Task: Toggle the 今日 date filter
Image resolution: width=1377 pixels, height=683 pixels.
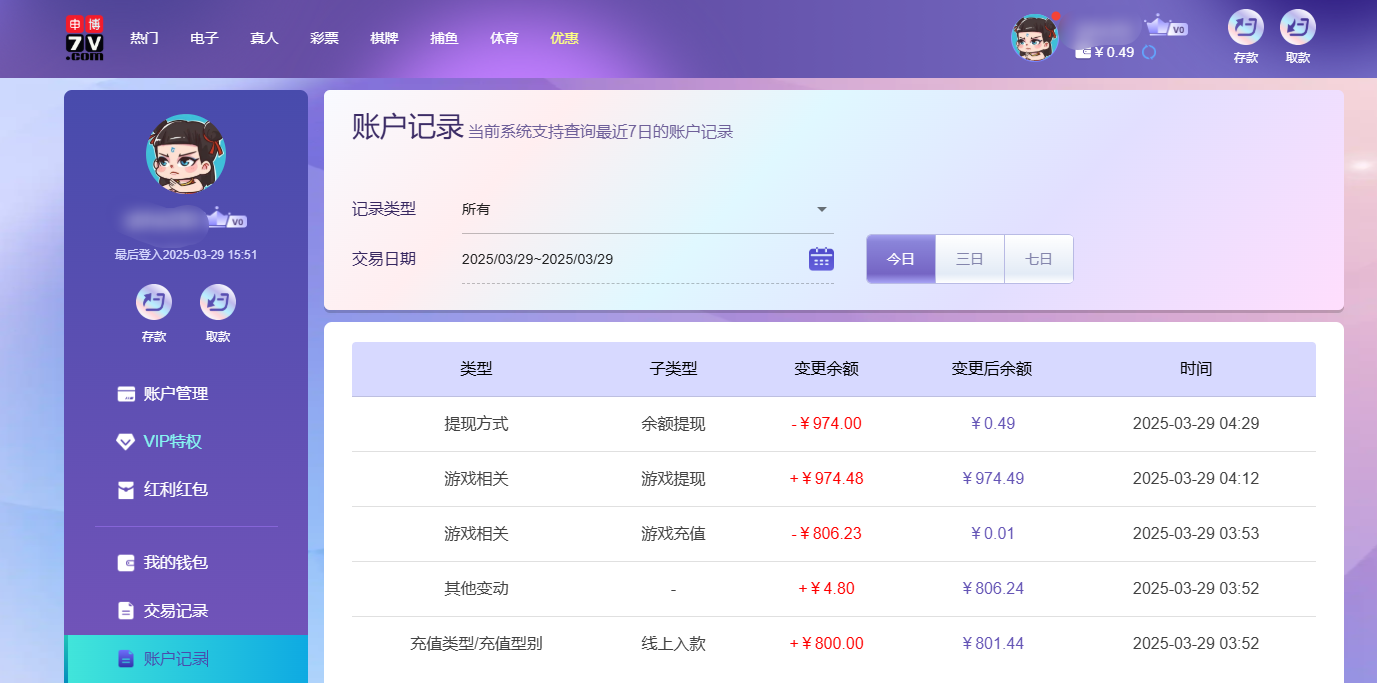Action: pos(900,258)
